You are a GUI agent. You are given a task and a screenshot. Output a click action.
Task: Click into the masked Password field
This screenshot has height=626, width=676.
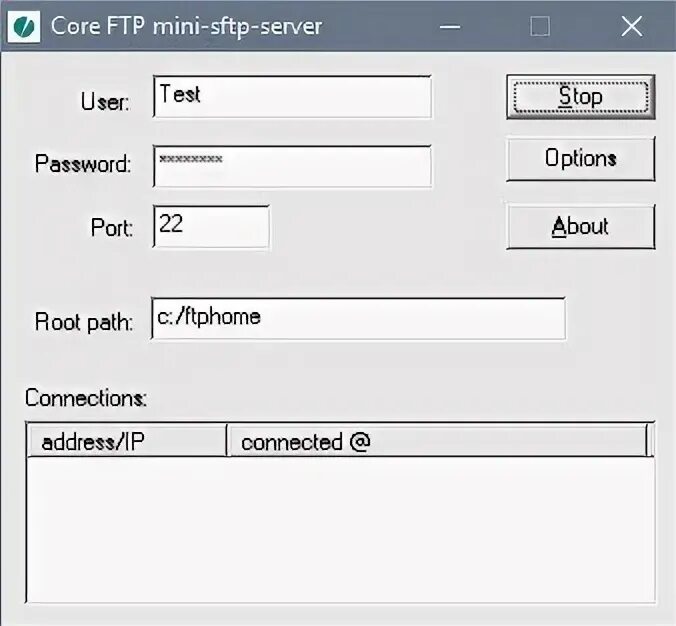[292, 165]
